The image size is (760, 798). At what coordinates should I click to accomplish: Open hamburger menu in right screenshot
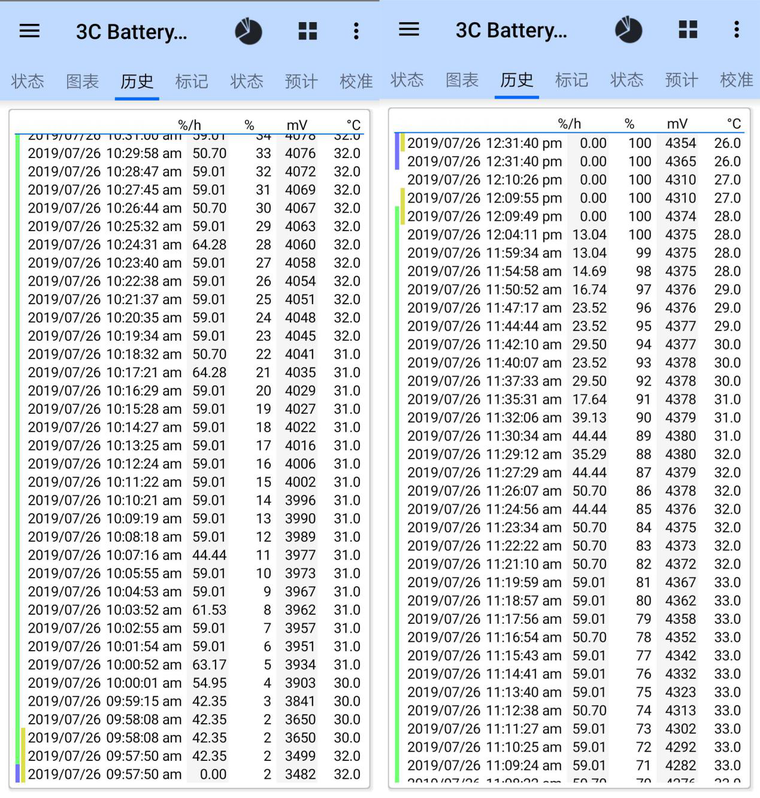pyautogui.click(x=409, y=30)
